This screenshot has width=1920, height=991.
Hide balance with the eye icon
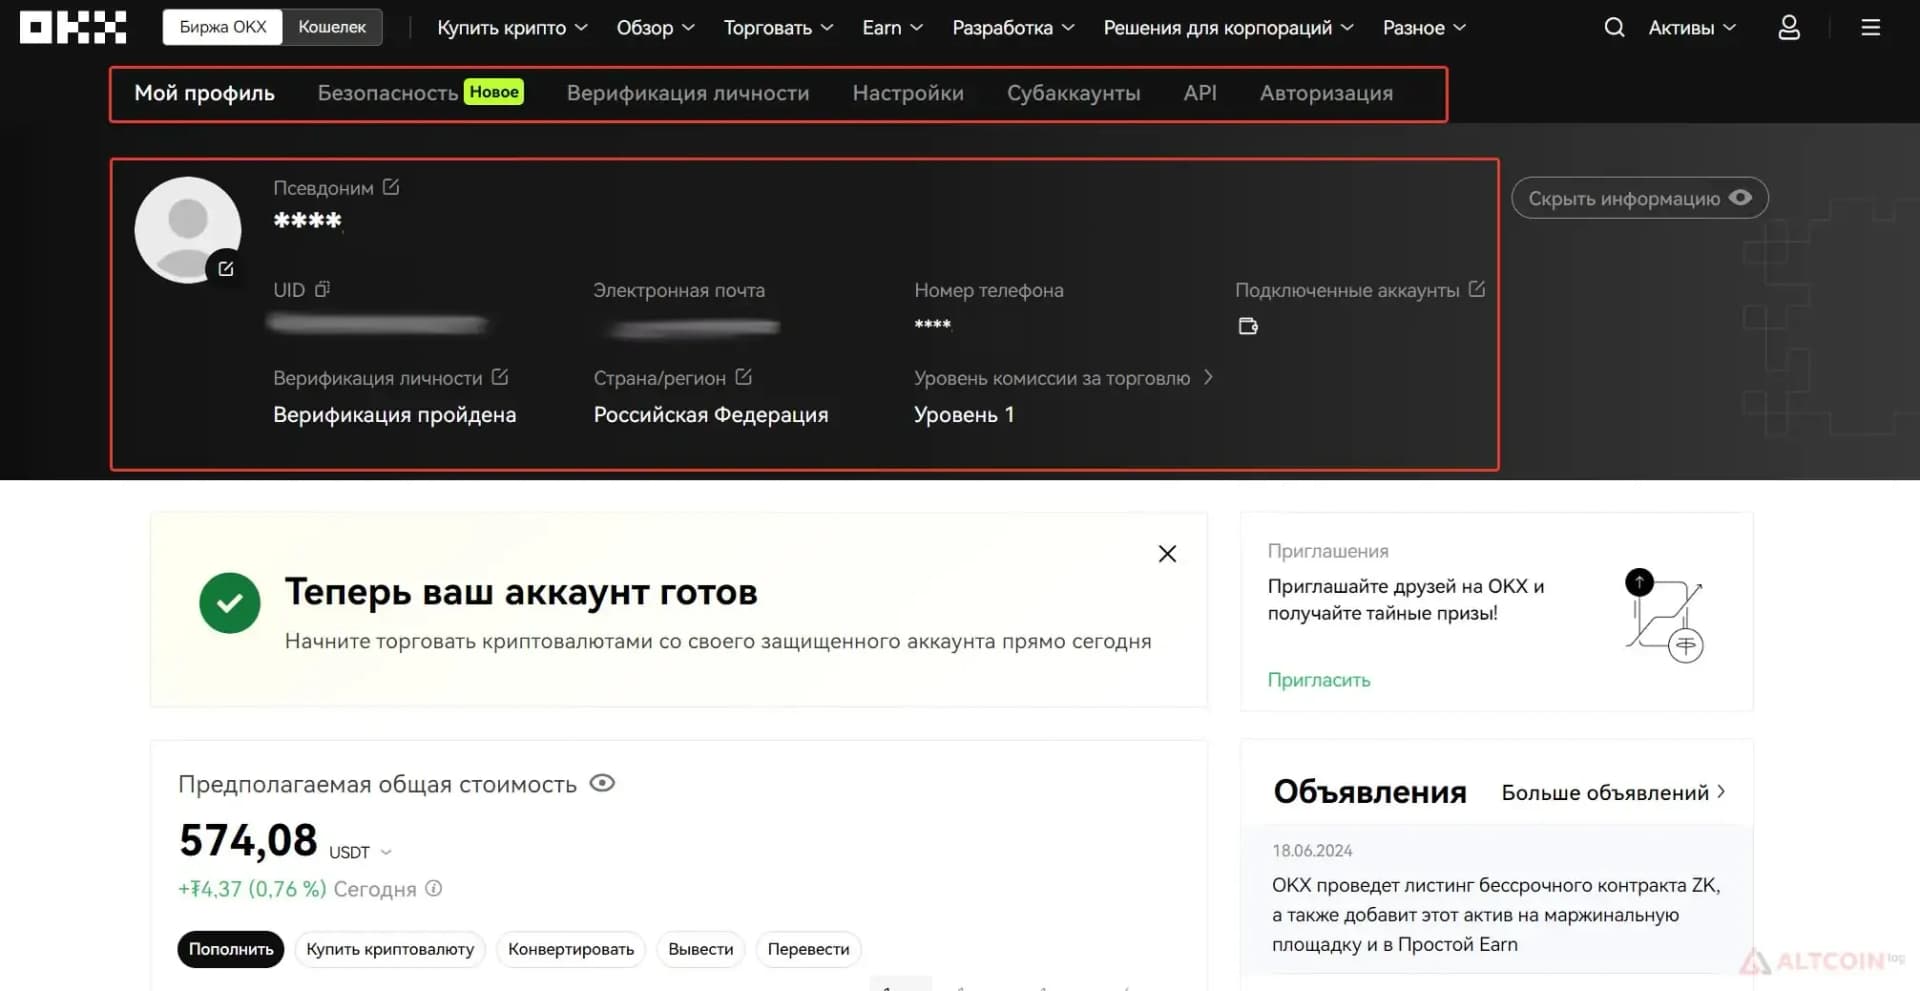[602, 783]
